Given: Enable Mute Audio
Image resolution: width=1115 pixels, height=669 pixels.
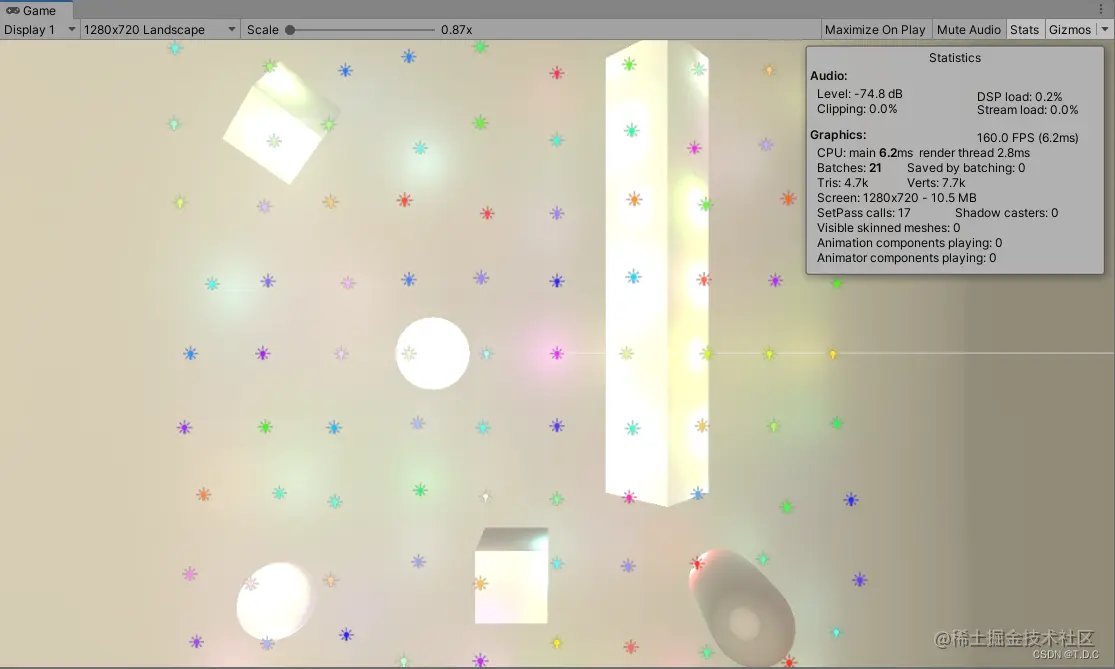Looking at the screenshot, I should 967,29.
